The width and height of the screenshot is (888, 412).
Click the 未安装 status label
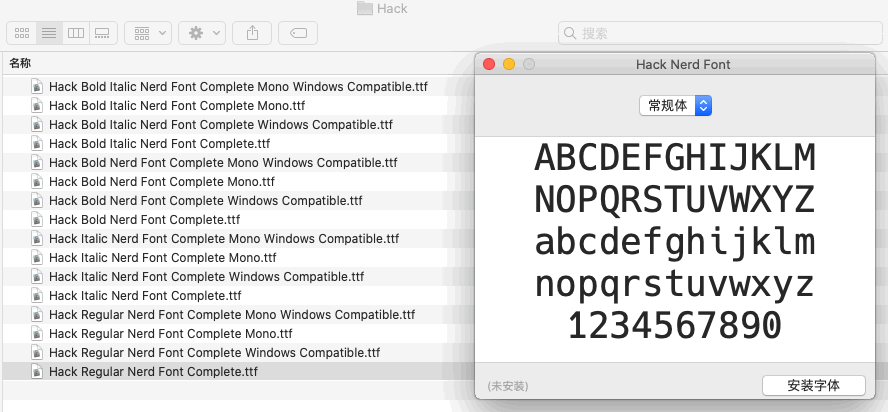(508, 386)
